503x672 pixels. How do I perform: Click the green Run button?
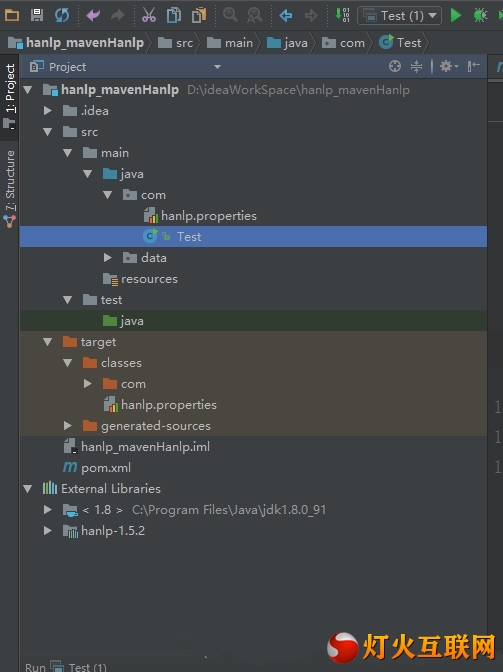pos(455,15)
